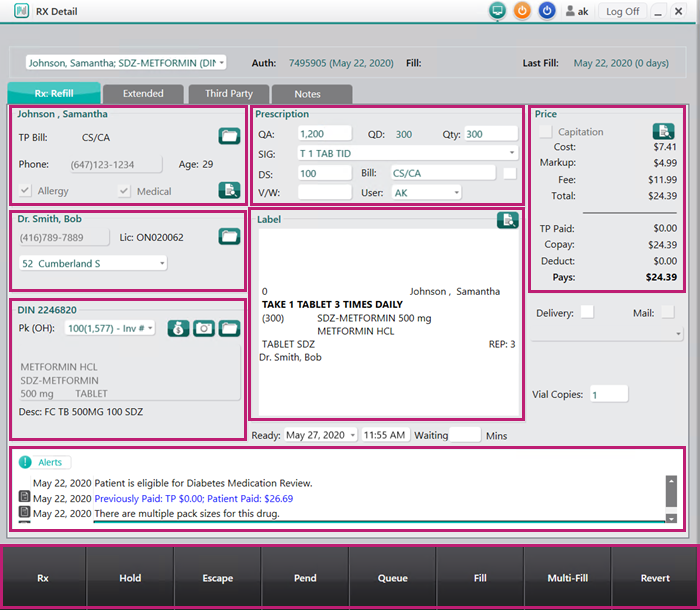Click the orange power button in title bar
Image resolution: width=700 pixels, height=610 pixels.
pyautogui.click(x=522, y=11)
